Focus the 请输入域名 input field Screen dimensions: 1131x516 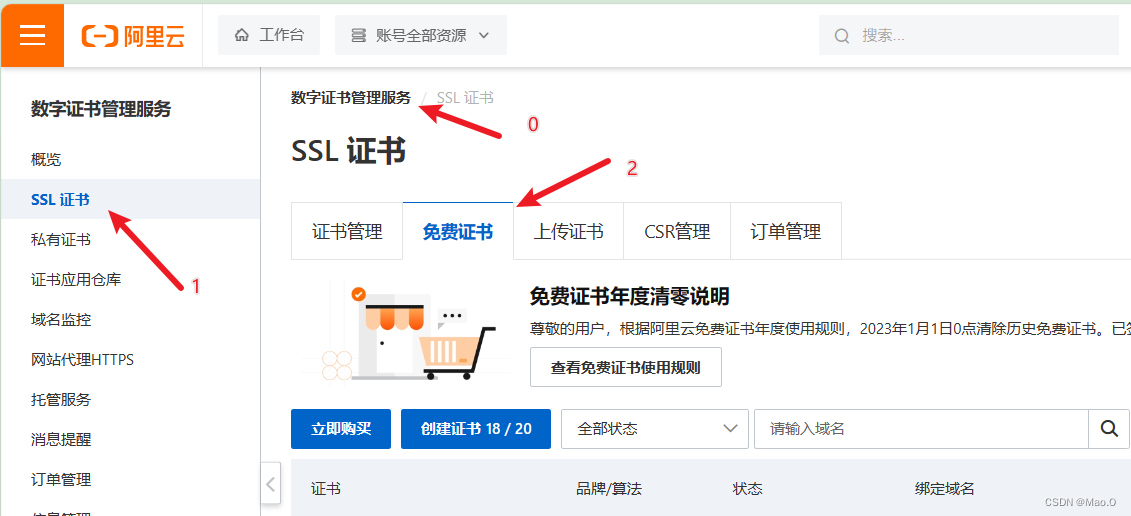(x=921, y=429)
